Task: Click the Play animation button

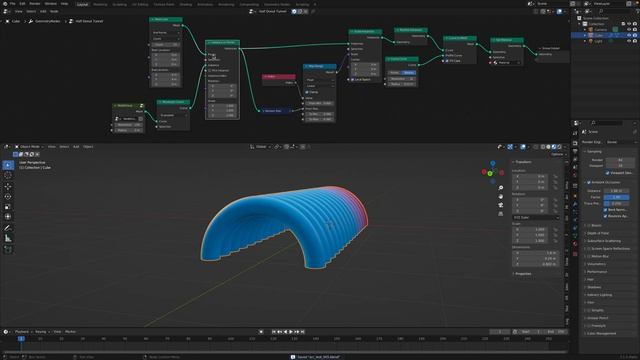Action: pos(291,332)
